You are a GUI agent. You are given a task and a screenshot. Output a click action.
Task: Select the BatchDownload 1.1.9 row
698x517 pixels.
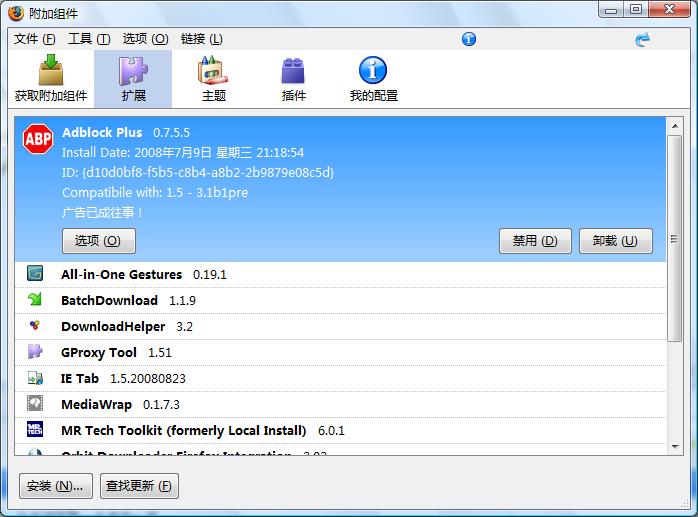point(341,301)
